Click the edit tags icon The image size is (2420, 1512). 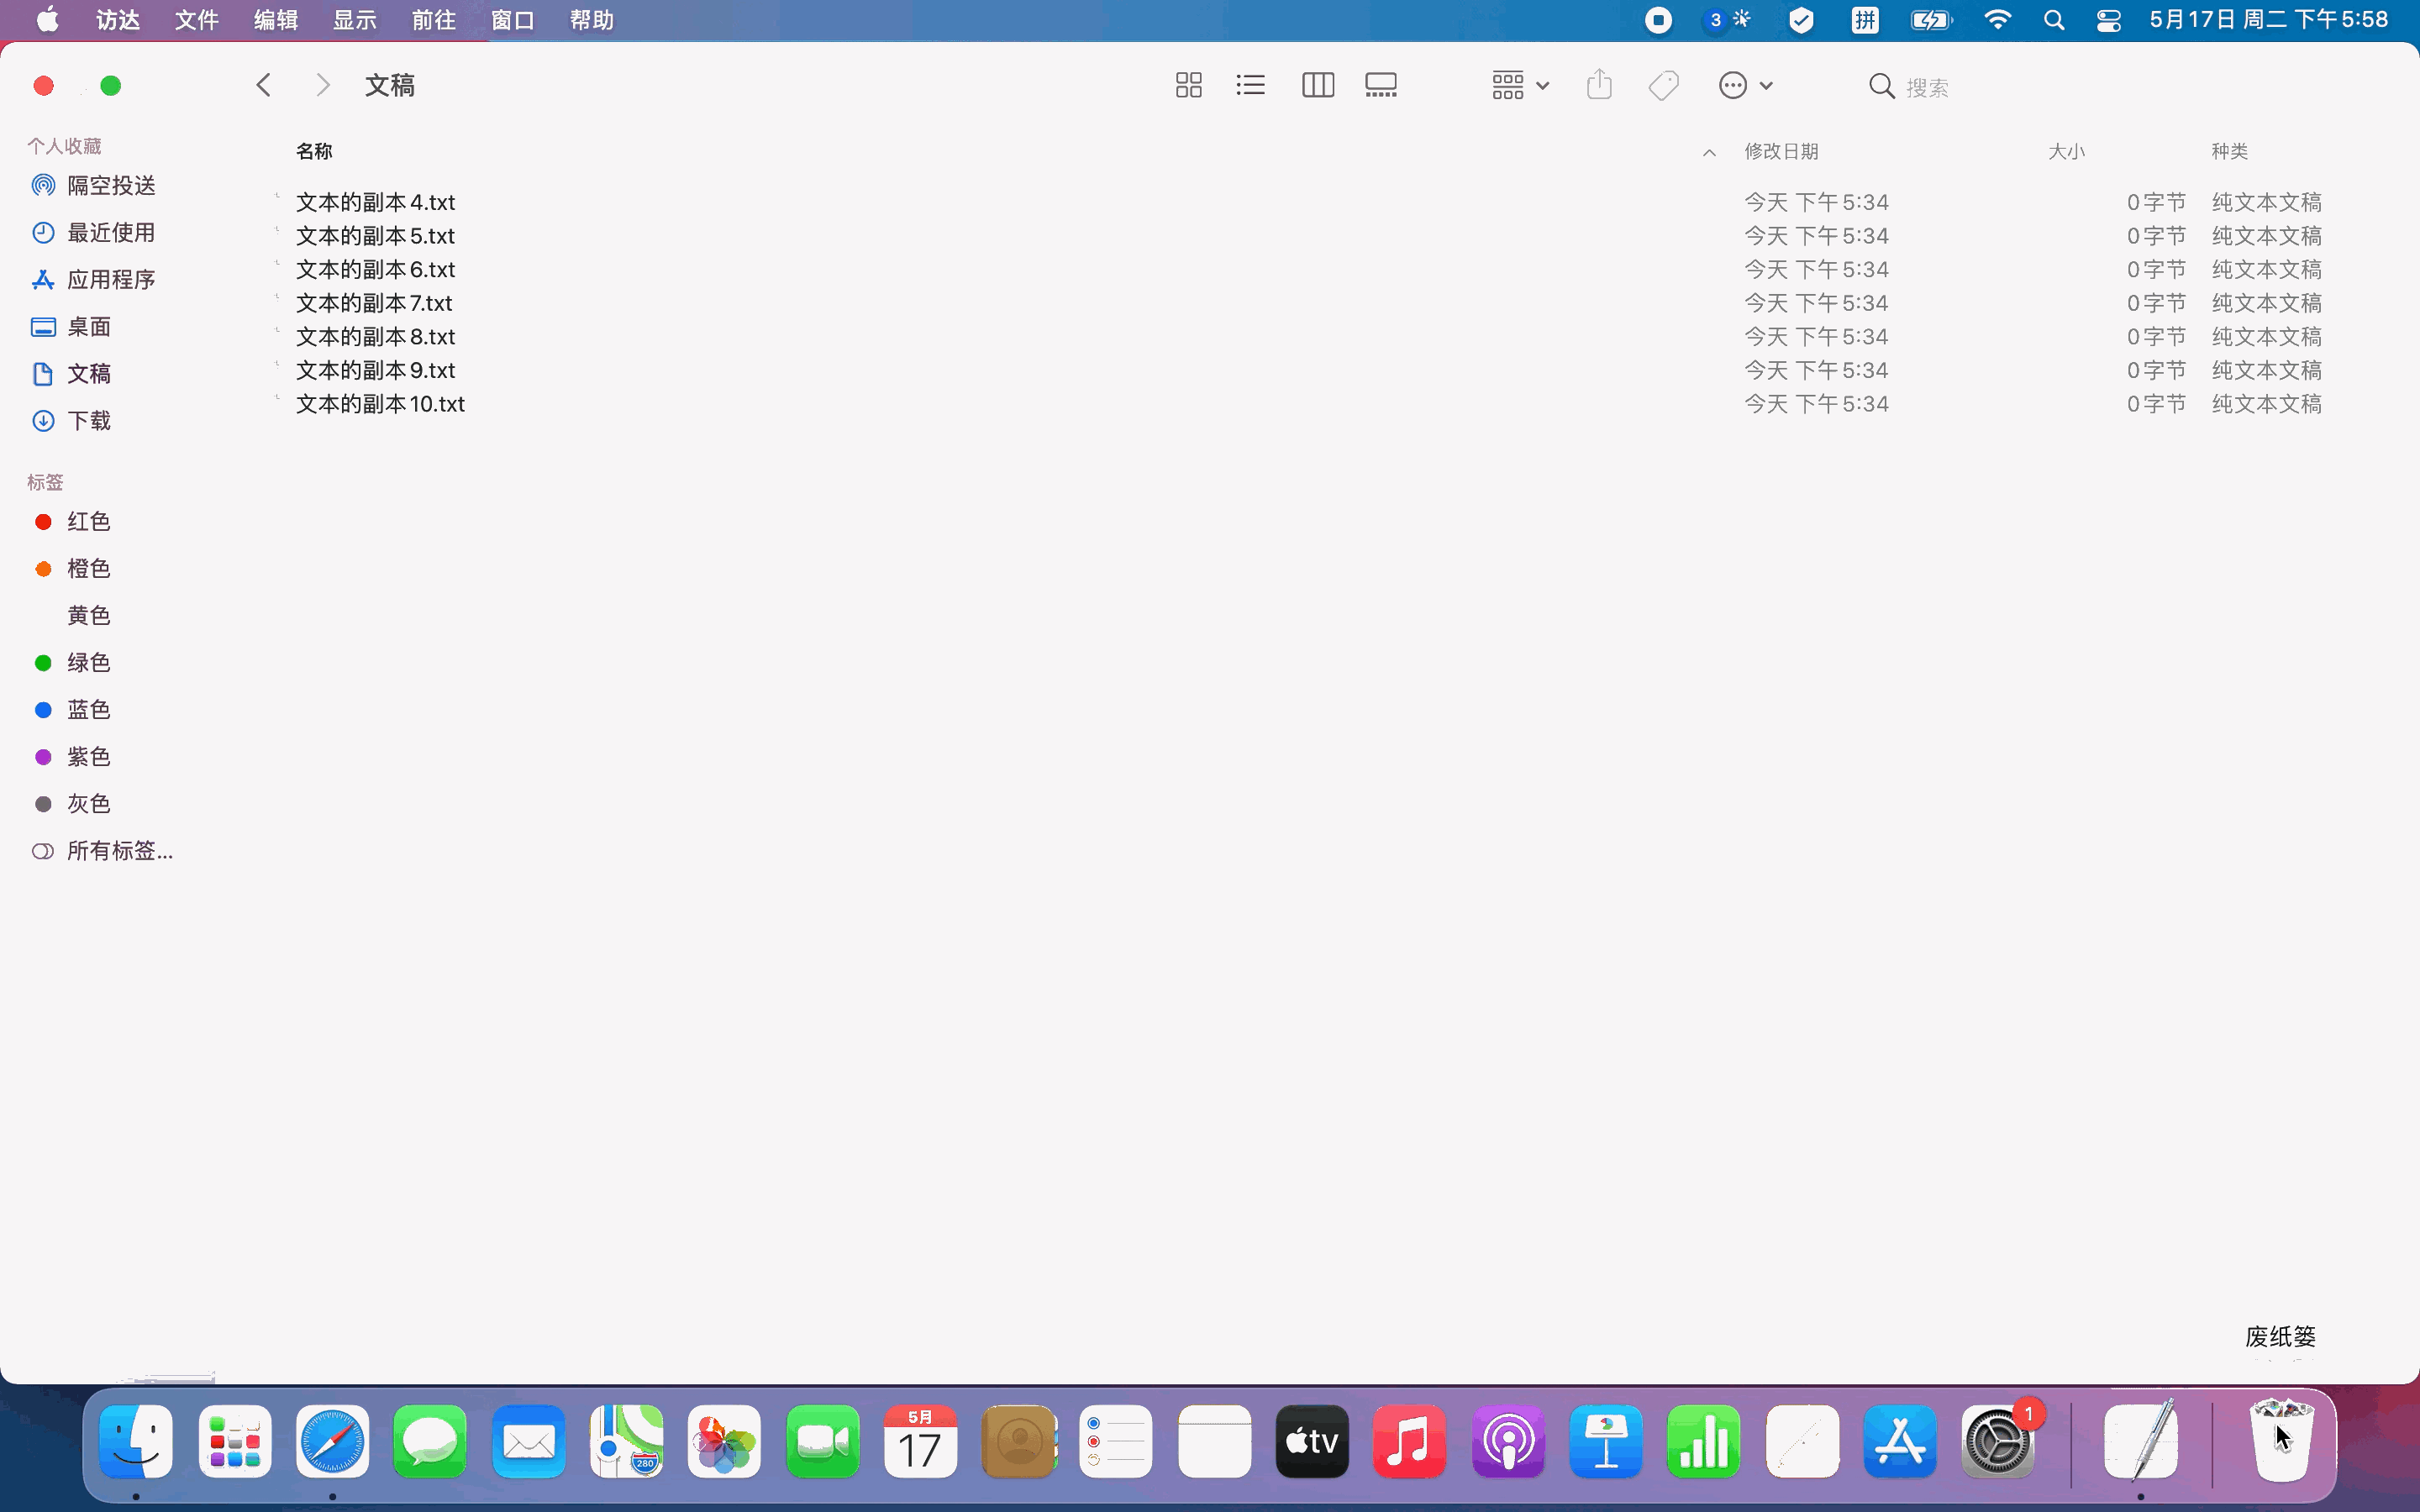pos(1663,85)
